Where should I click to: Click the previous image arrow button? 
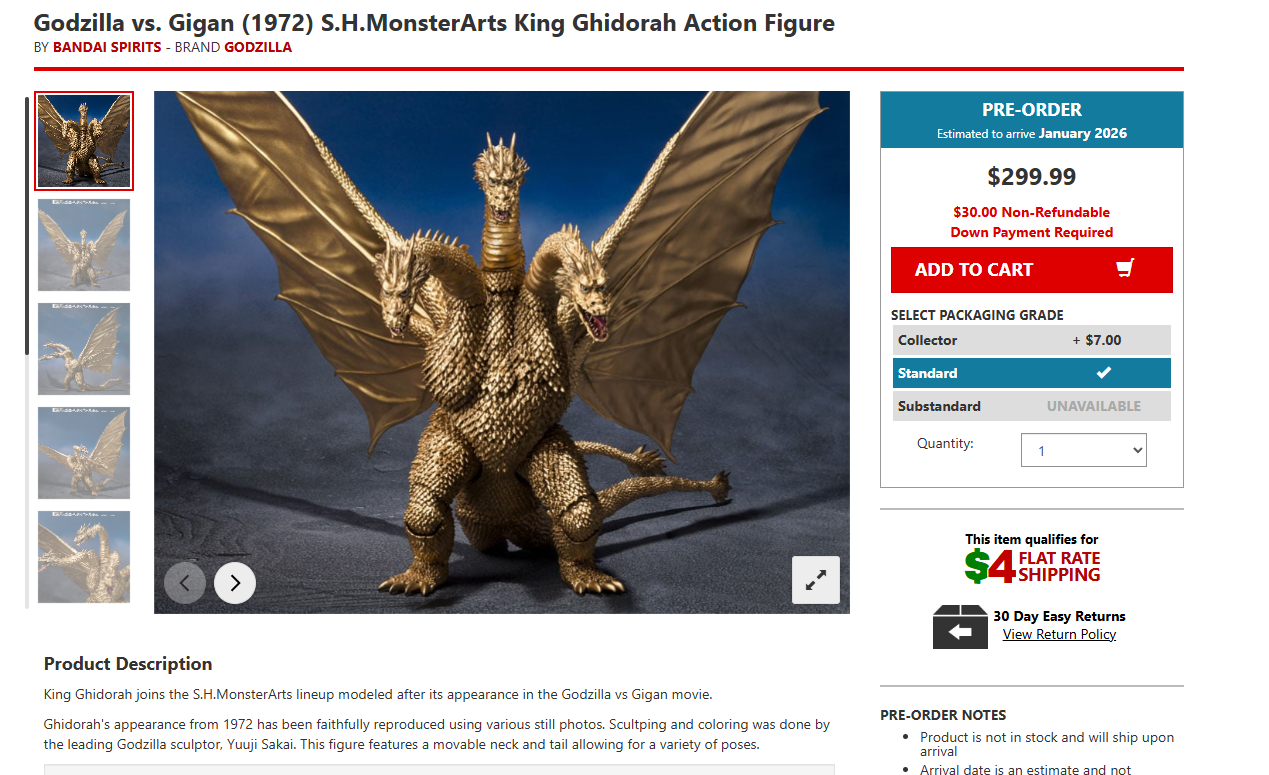(185, 583)
